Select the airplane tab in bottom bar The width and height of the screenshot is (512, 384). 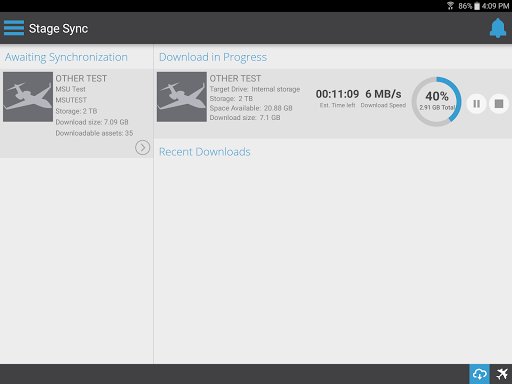(501, 374)
